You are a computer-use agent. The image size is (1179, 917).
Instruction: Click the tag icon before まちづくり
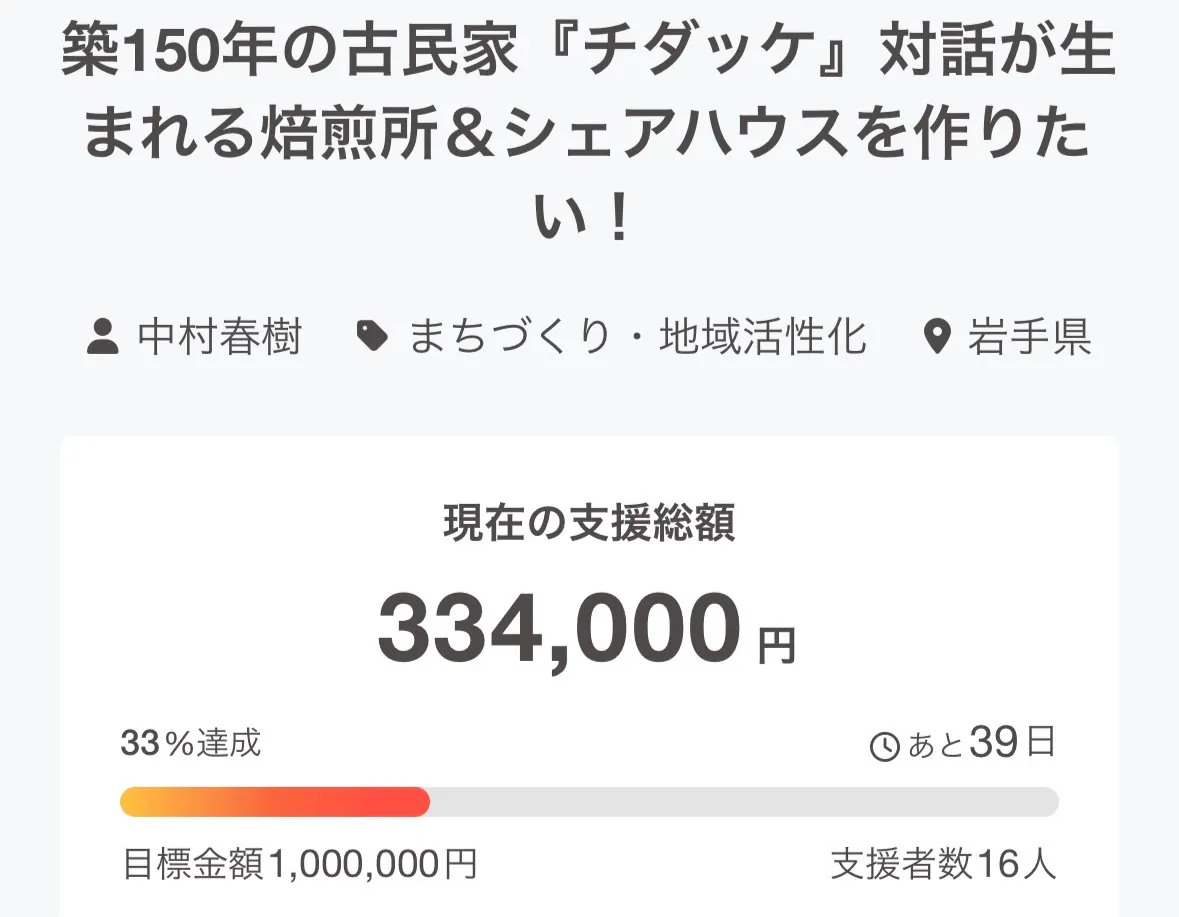[373, 338]
